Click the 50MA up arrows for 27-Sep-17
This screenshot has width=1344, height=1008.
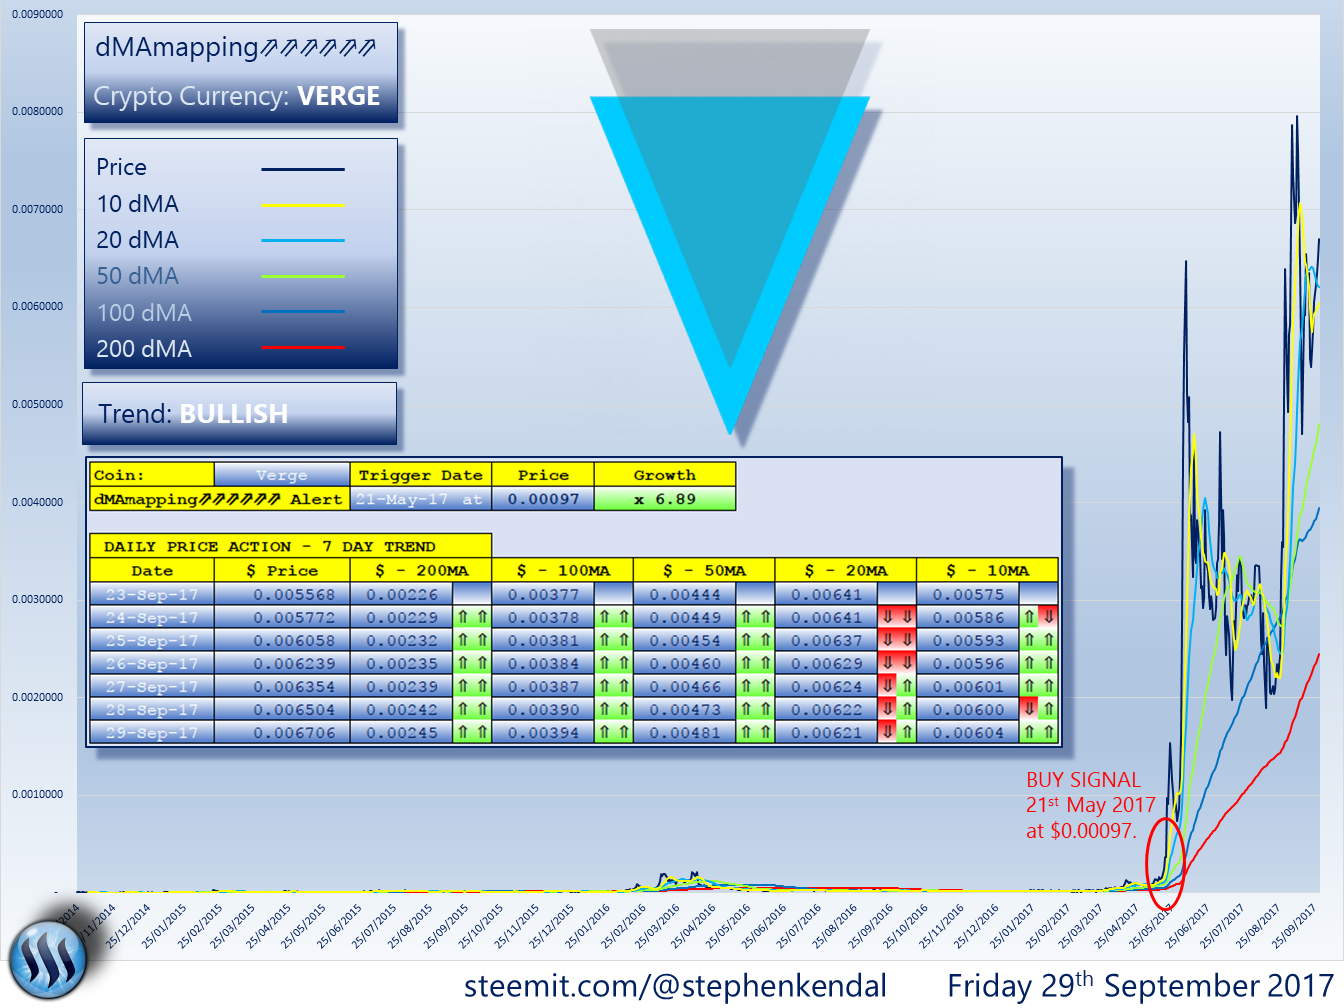[x=756, y=687]
